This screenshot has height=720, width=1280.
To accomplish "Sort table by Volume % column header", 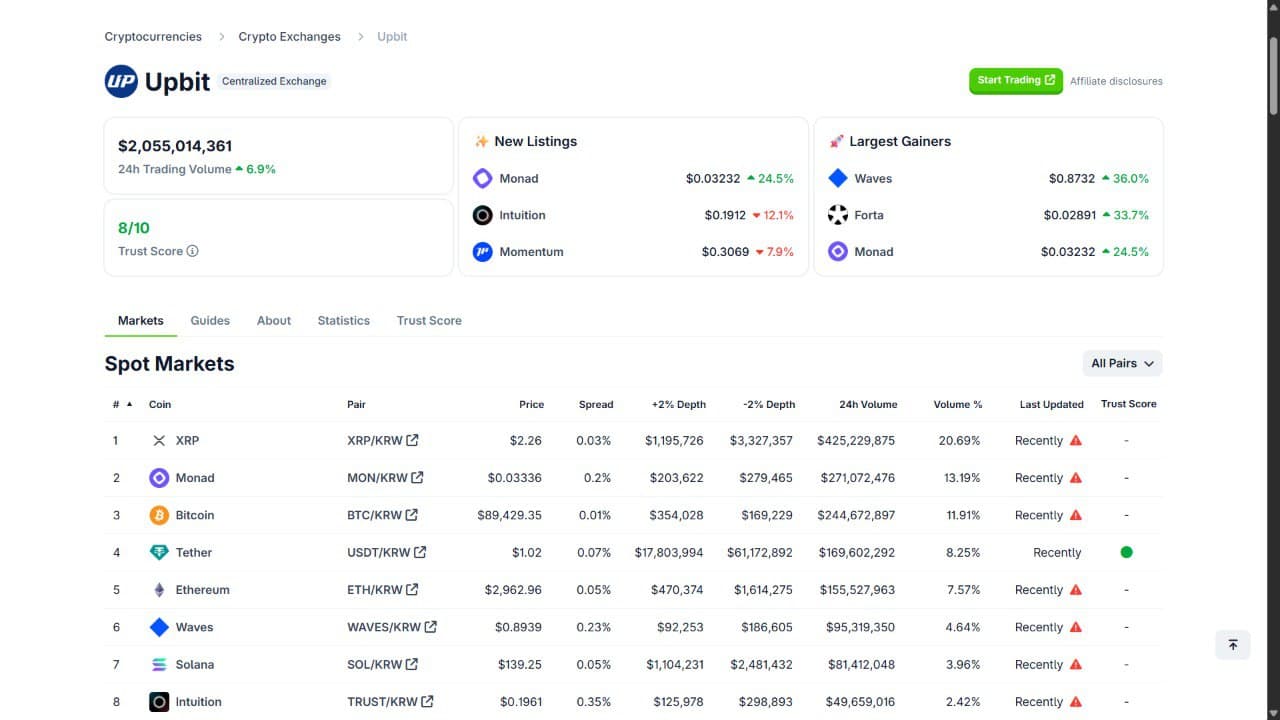I will pyautogui.click(x=958, y=404).
